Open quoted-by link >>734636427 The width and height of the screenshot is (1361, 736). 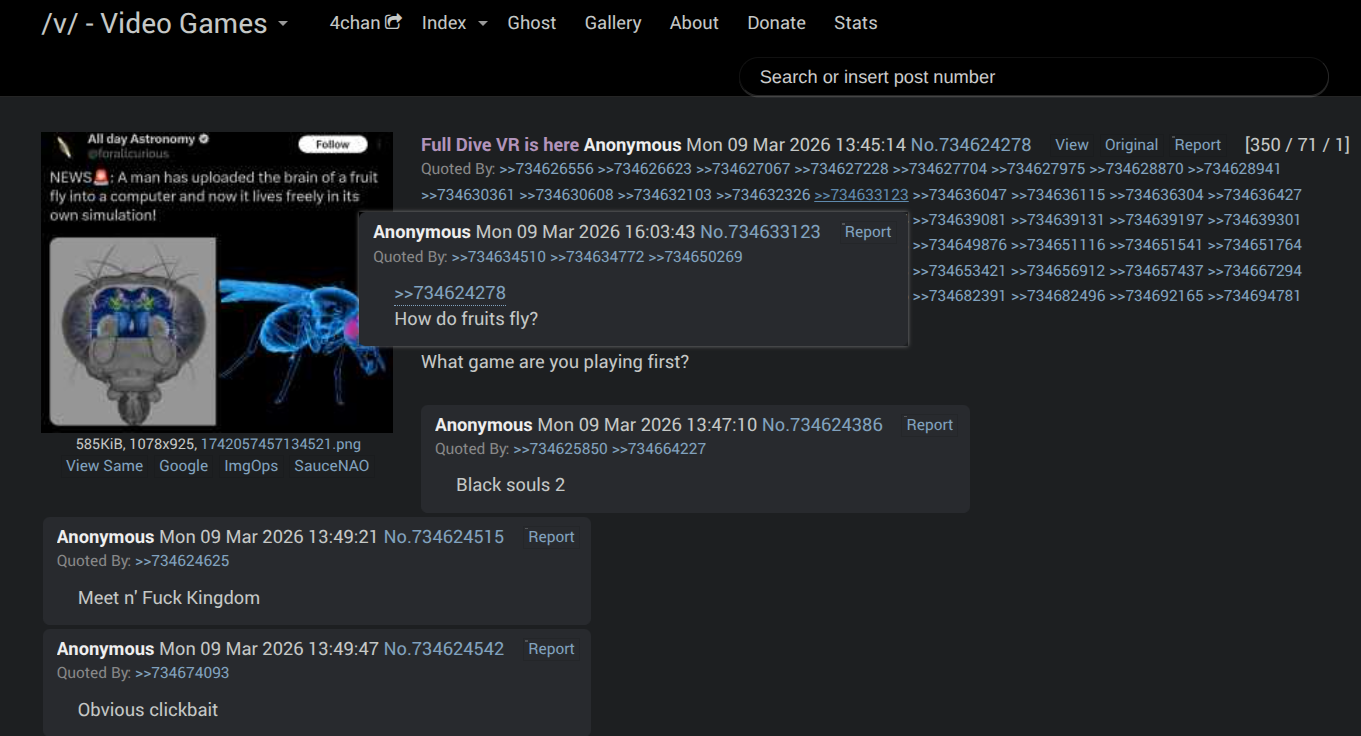coord(1254,195)
